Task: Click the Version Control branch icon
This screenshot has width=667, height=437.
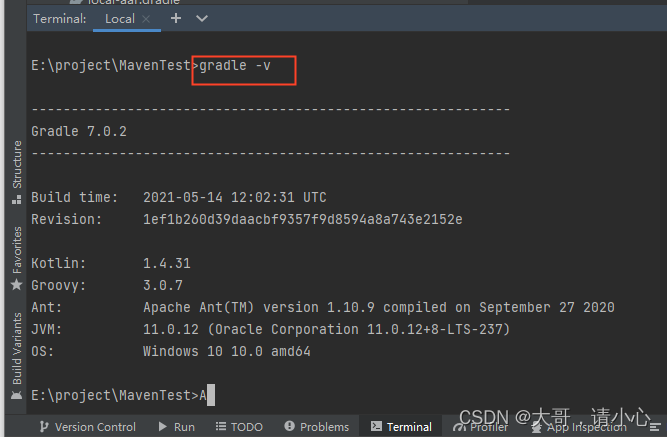Action: (44, 426)
